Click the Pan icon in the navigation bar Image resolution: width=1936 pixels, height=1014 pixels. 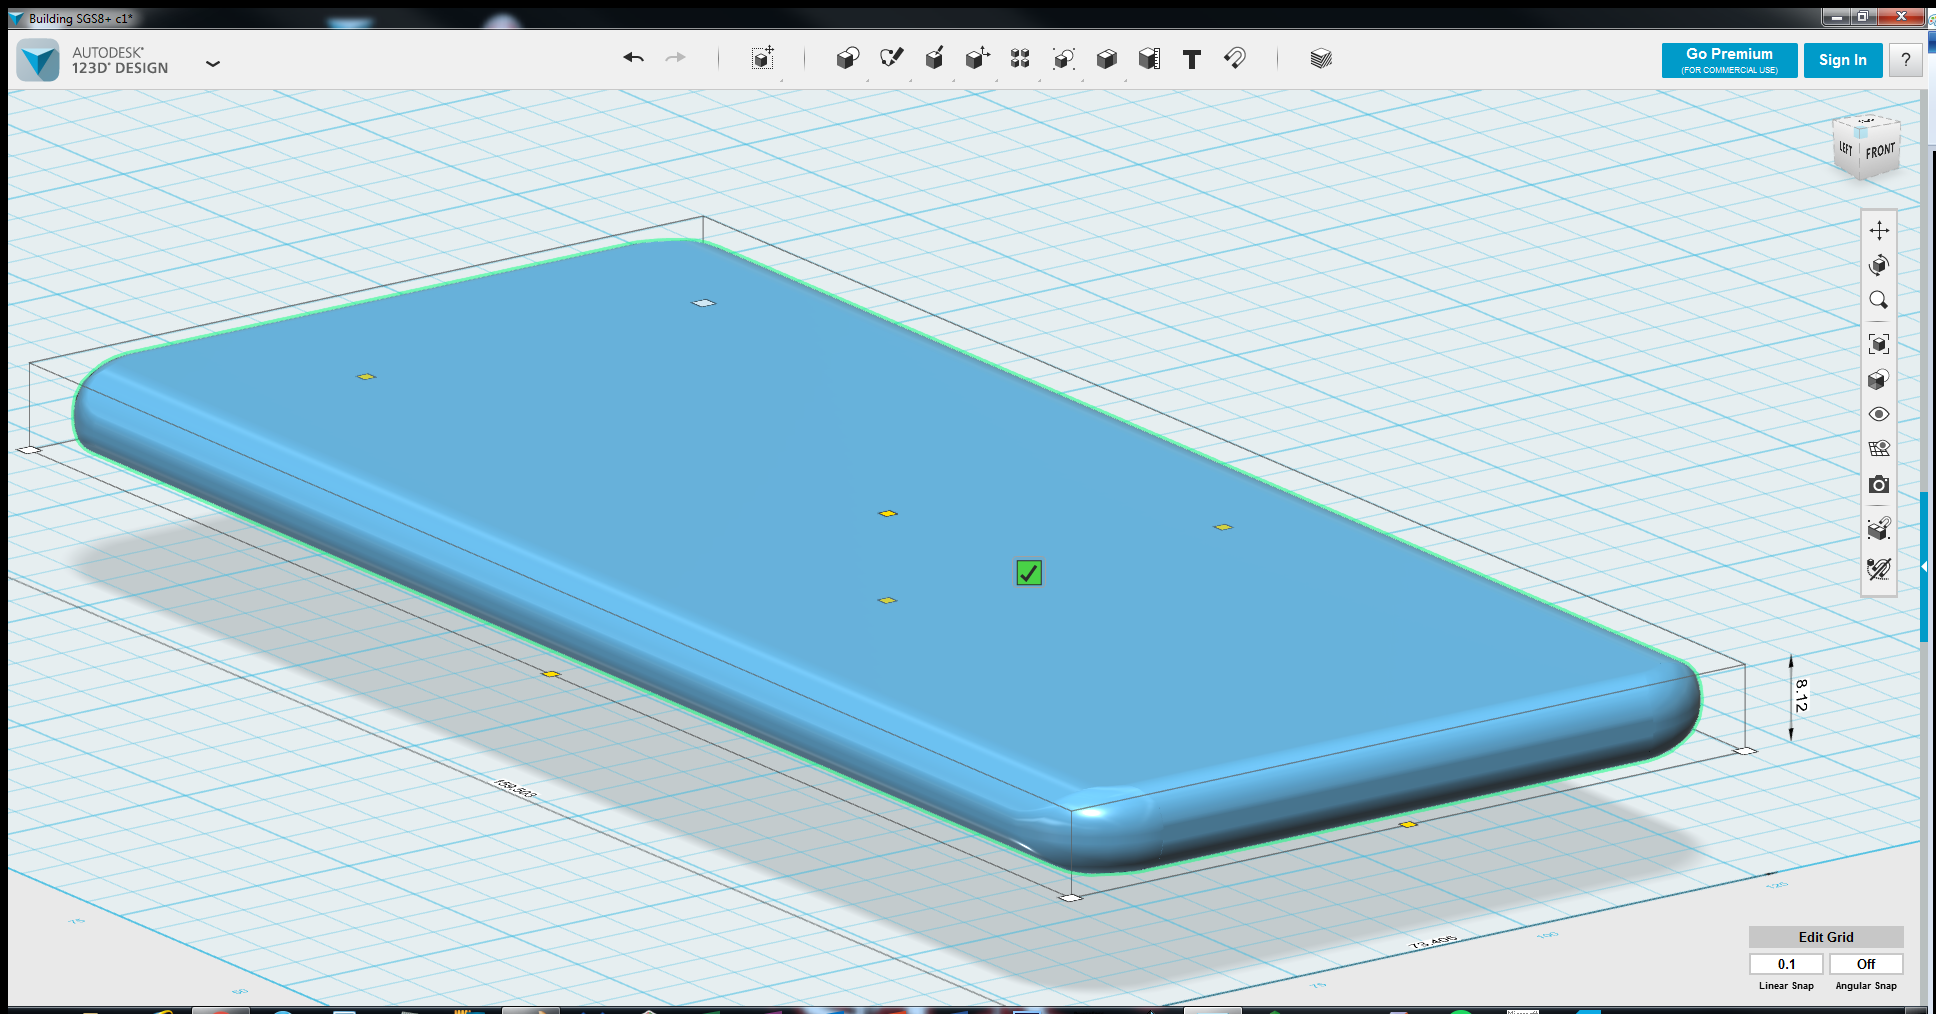point(1879,230)
